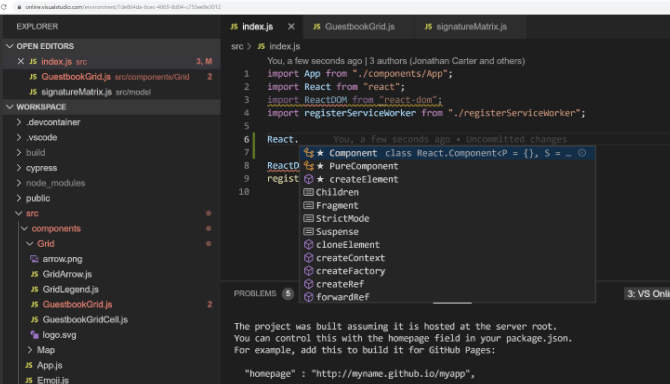Place the cursor on line 6 after React.

(x=299, y=140)
